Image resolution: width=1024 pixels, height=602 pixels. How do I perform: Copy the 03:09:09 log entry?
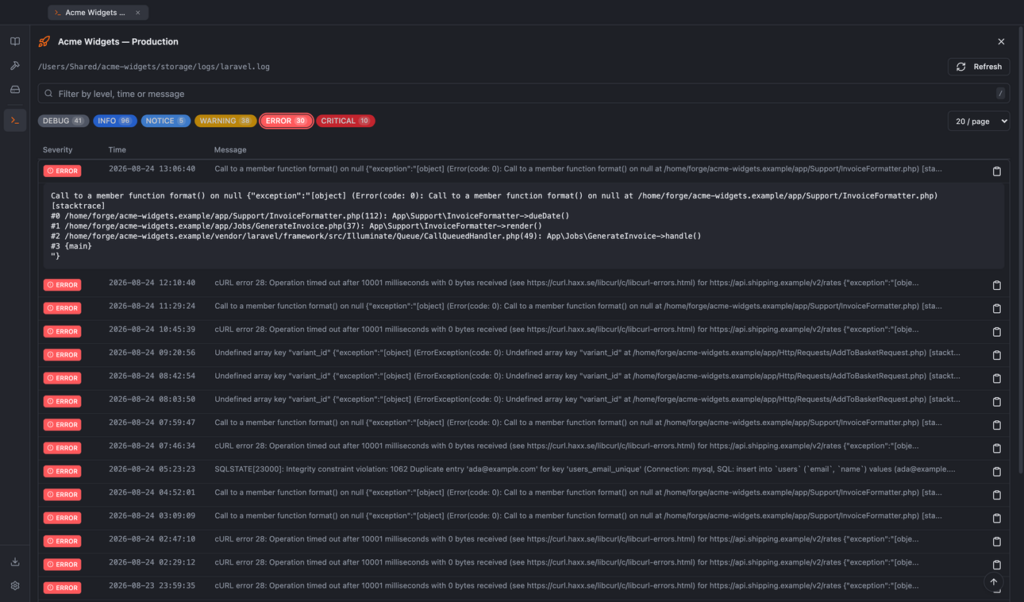pyautogui.click(x=997, y=518)
